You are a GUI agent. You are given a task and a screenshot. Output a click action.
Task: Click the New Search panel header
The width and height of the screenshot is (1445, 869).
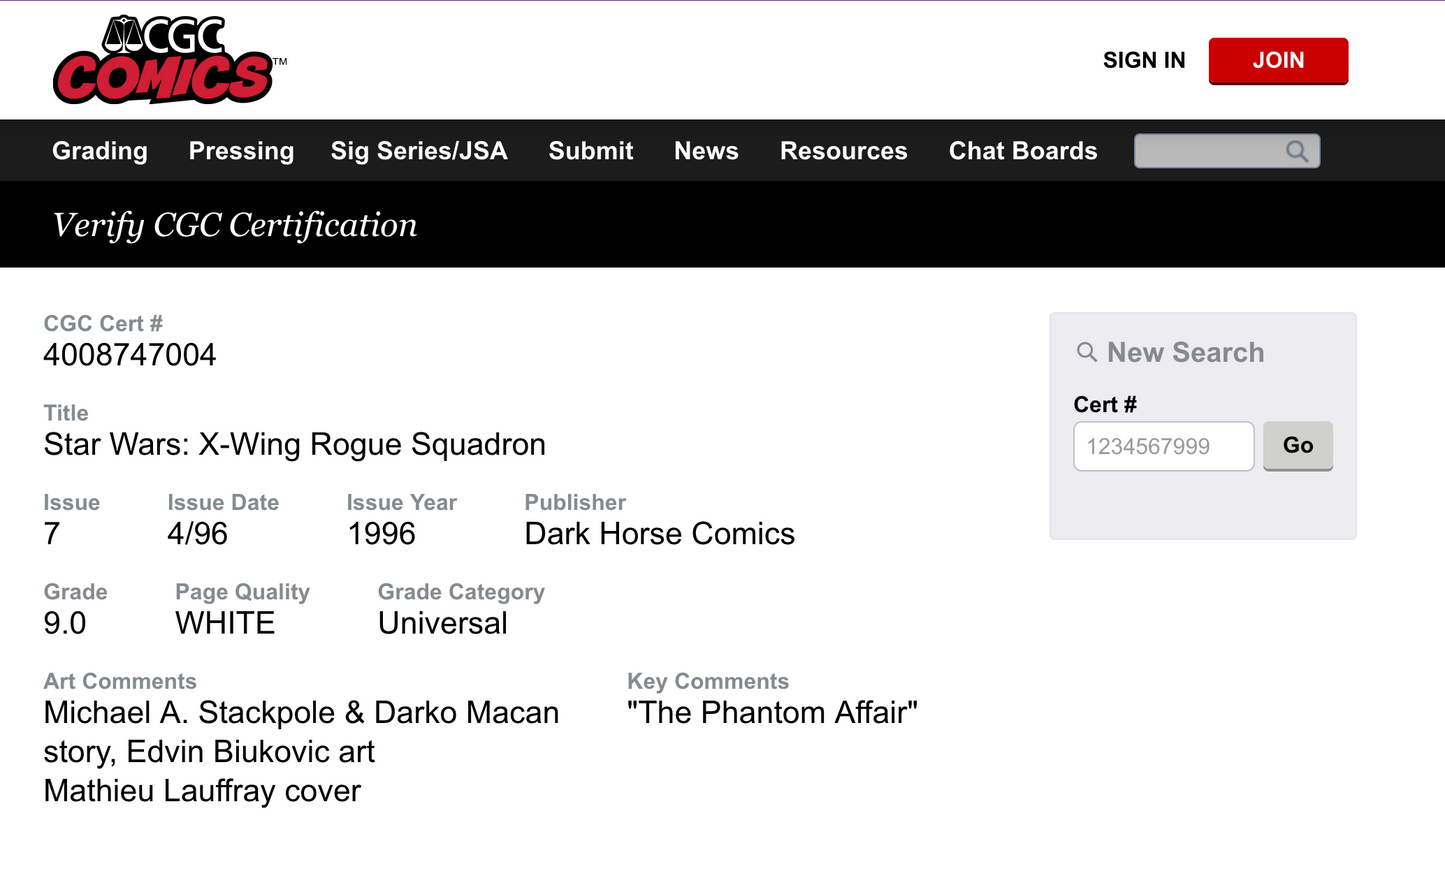[x=1185, y=352]
